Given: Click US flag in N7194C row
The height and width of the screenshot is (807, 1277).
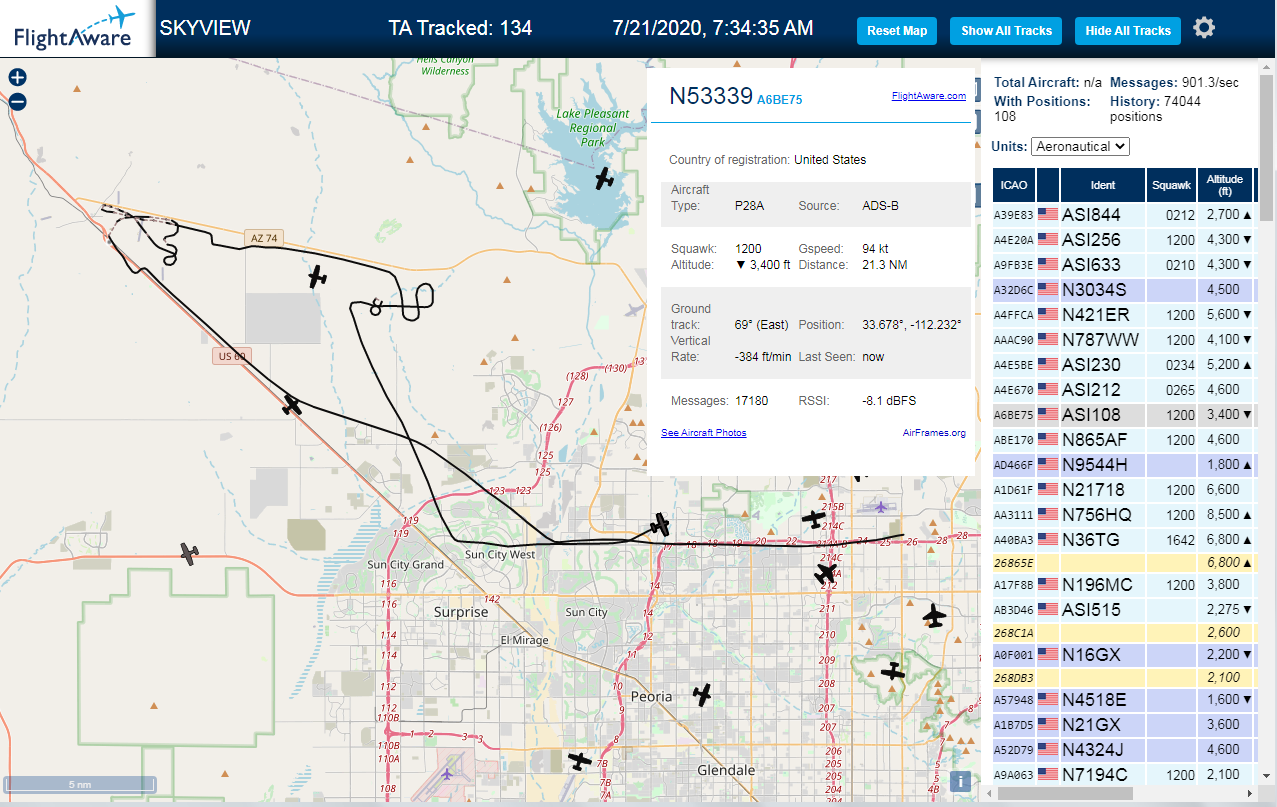Looking at the screenshot, I should point(1048,774).
